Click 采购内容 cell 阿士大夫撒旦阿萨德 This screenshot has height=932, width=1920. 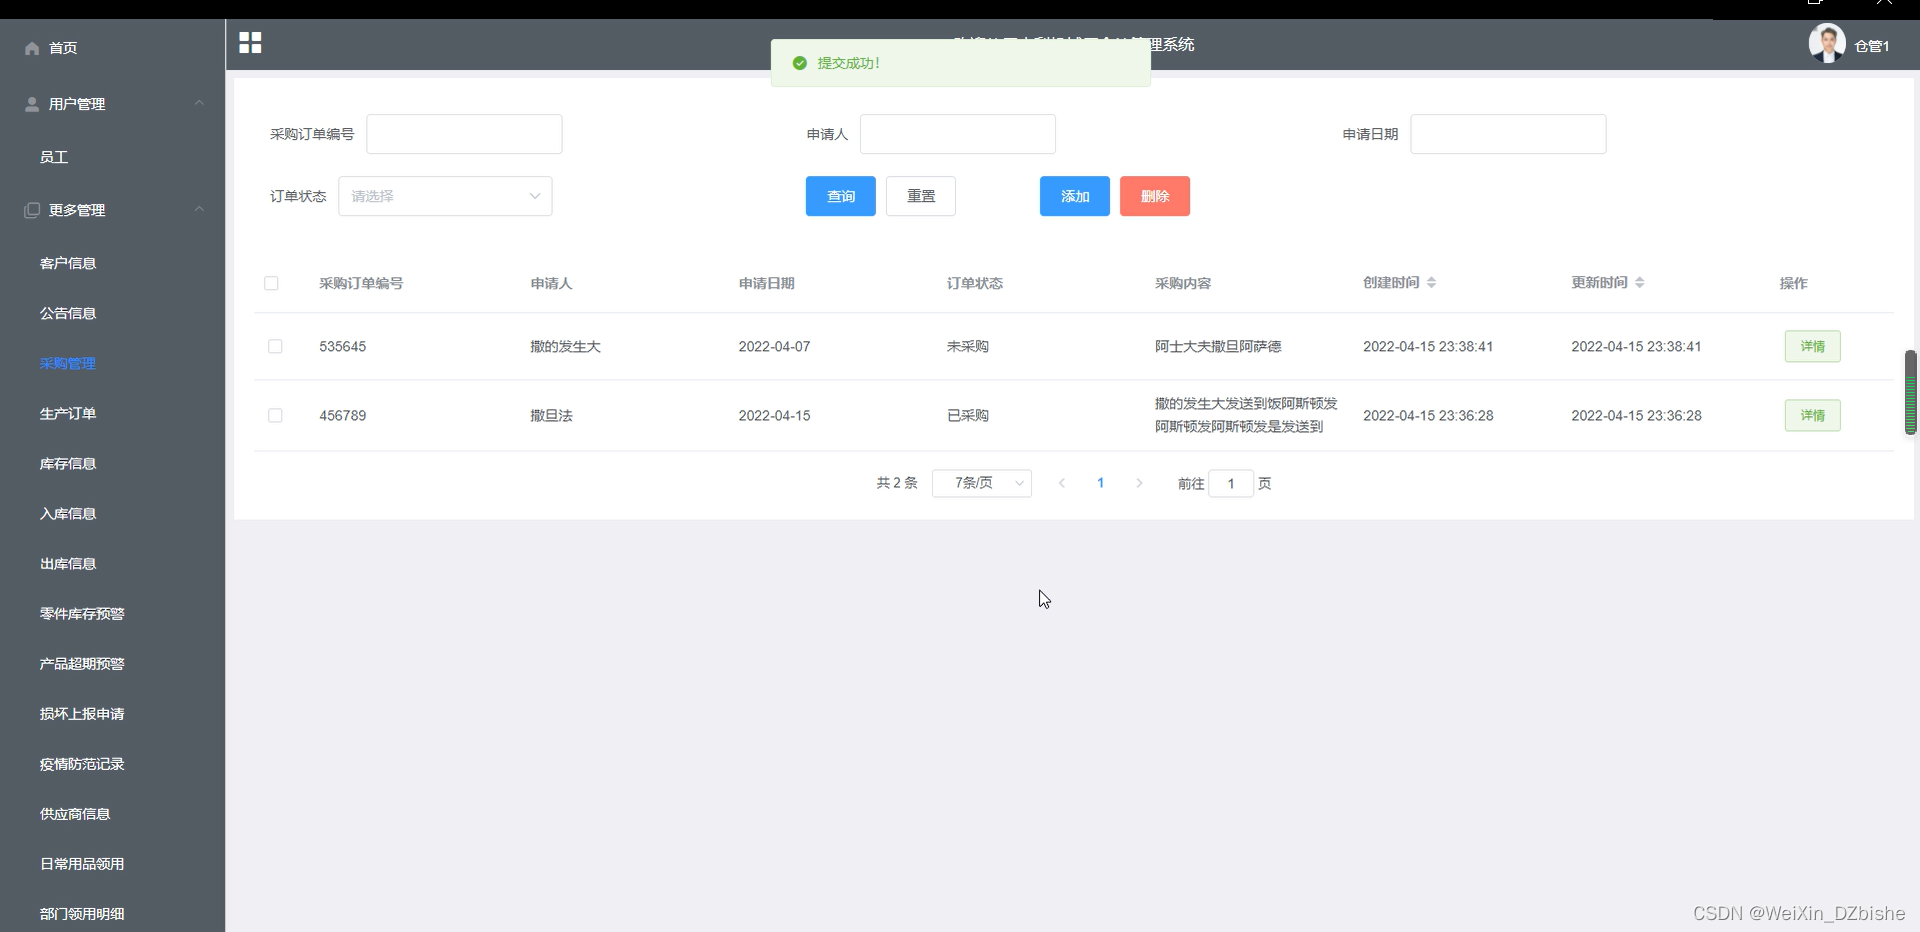point(1218,346)
